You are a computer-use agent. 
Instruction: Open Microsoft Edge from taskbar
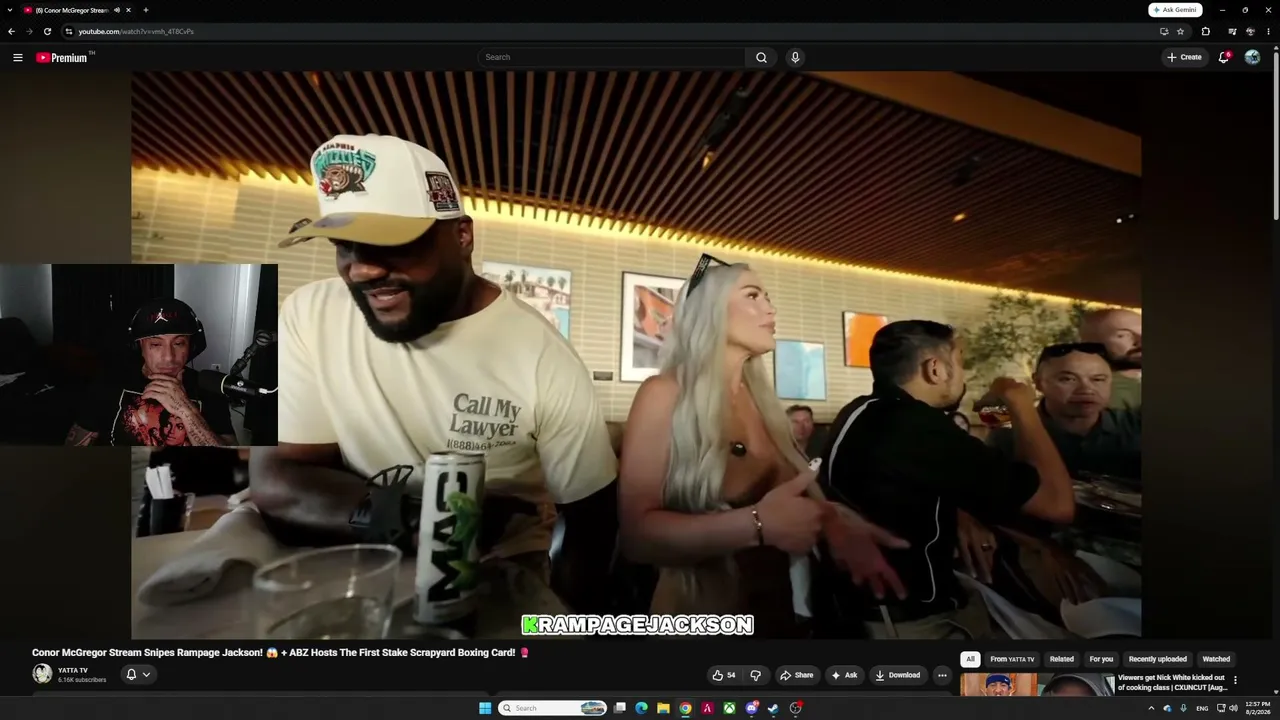tap(641, 708)
